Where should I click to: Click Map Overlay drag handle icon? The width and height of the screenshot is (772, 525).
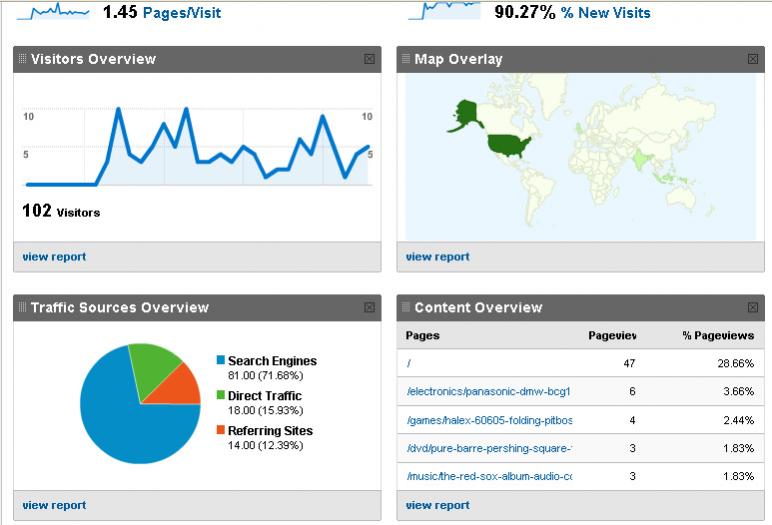[406, 59]
